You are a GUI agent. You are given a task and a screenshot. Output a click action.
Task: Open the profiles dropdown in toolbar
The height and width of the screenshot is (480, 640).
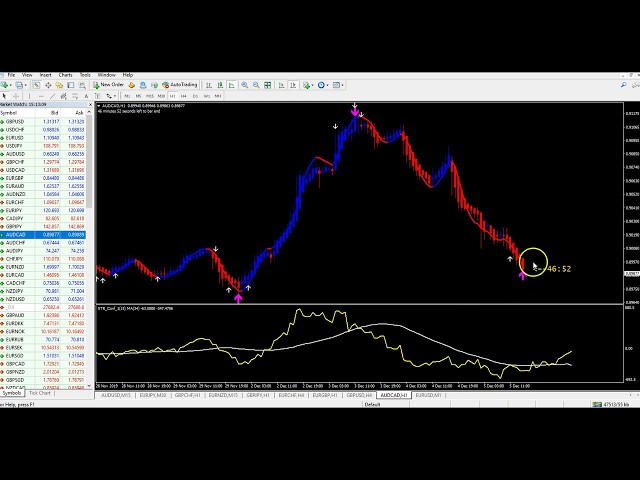(x=19, y=85)
